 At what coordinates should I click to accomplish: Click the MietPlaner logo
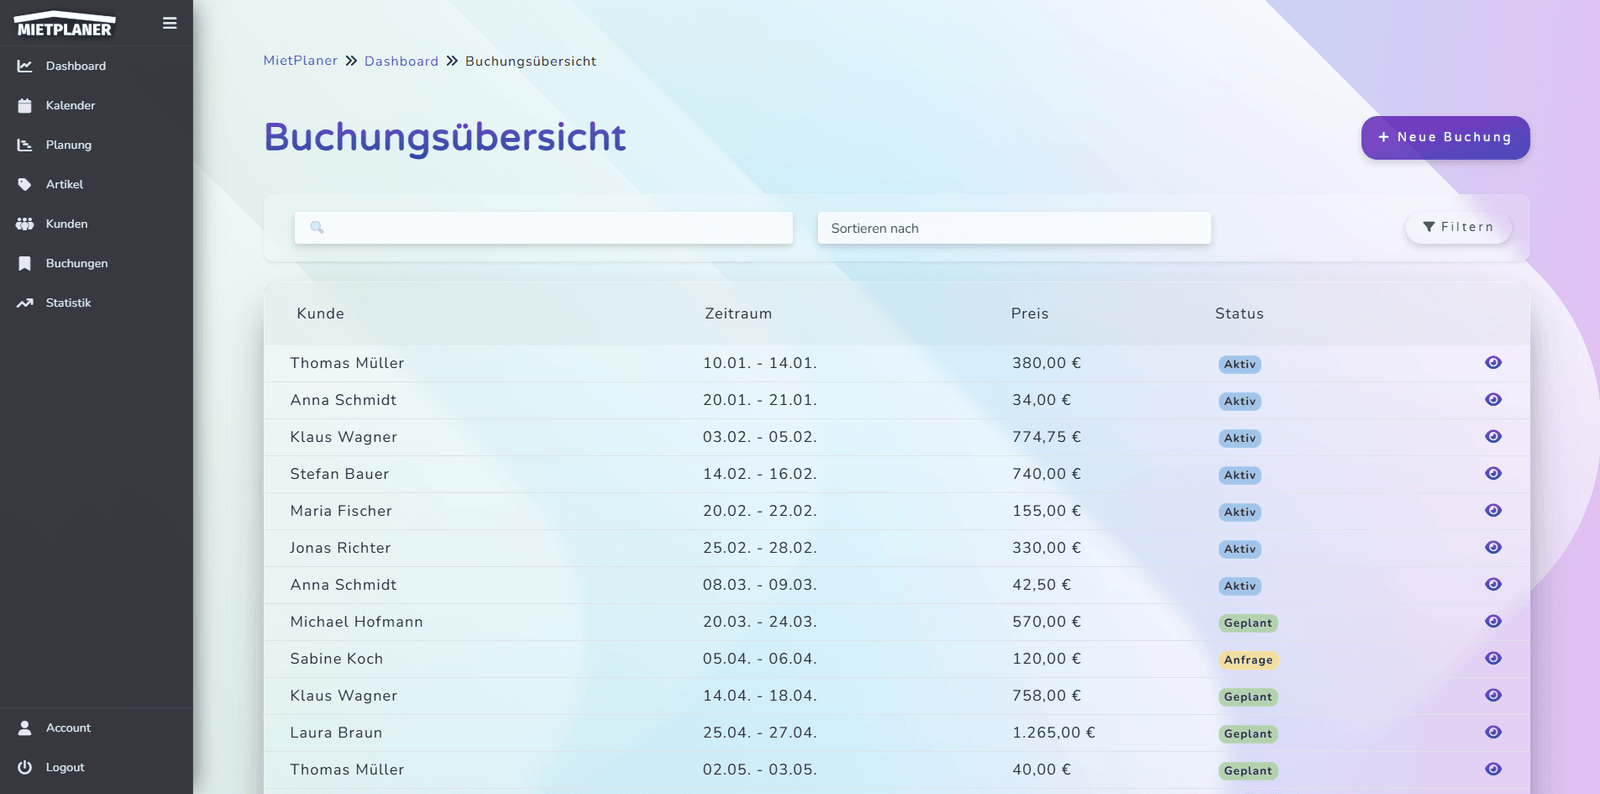[65, 24]
